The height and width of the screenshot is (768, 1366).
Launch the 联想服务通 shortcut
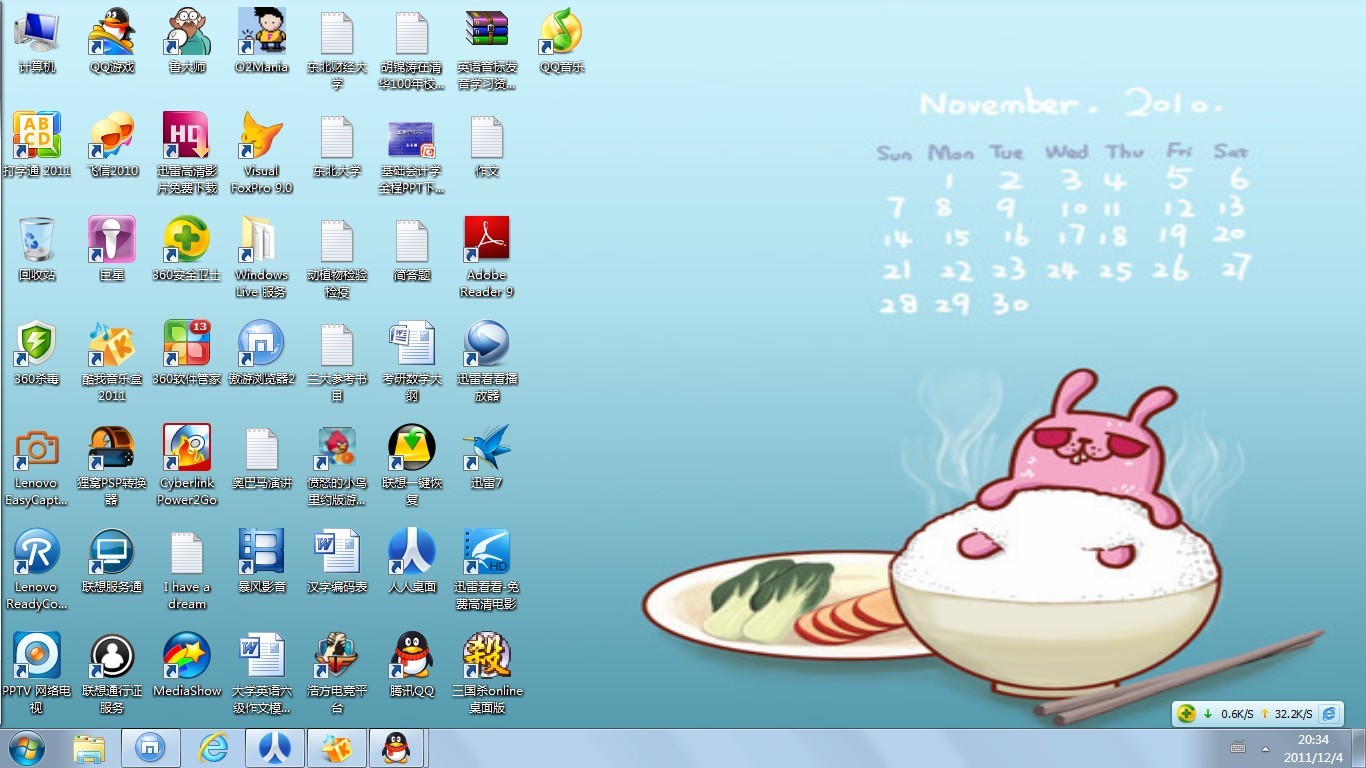[x=112, y=561]
